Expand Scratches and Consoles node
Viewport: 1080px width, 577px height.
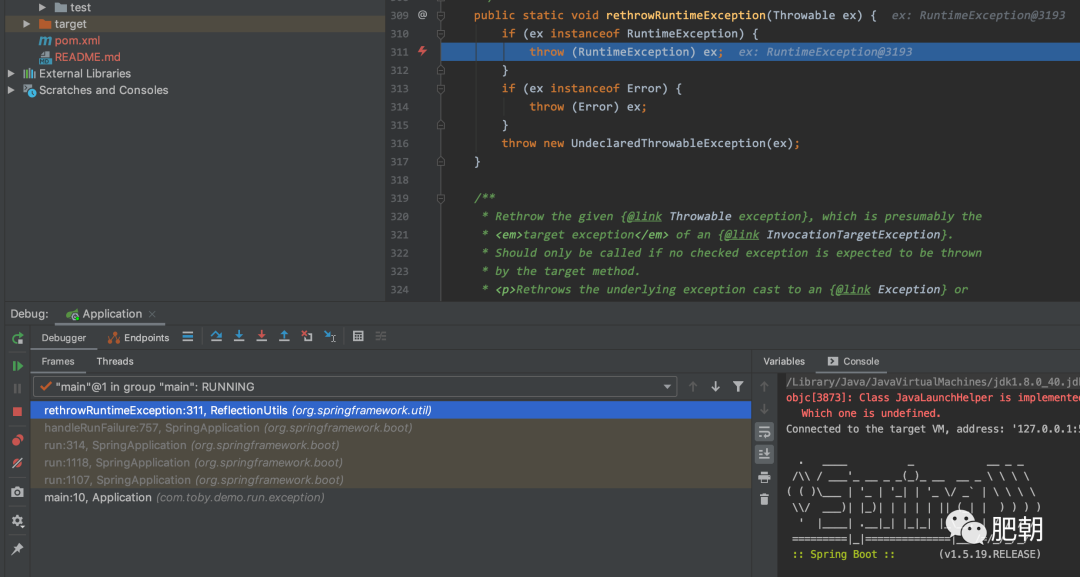[x=10, y=90]
